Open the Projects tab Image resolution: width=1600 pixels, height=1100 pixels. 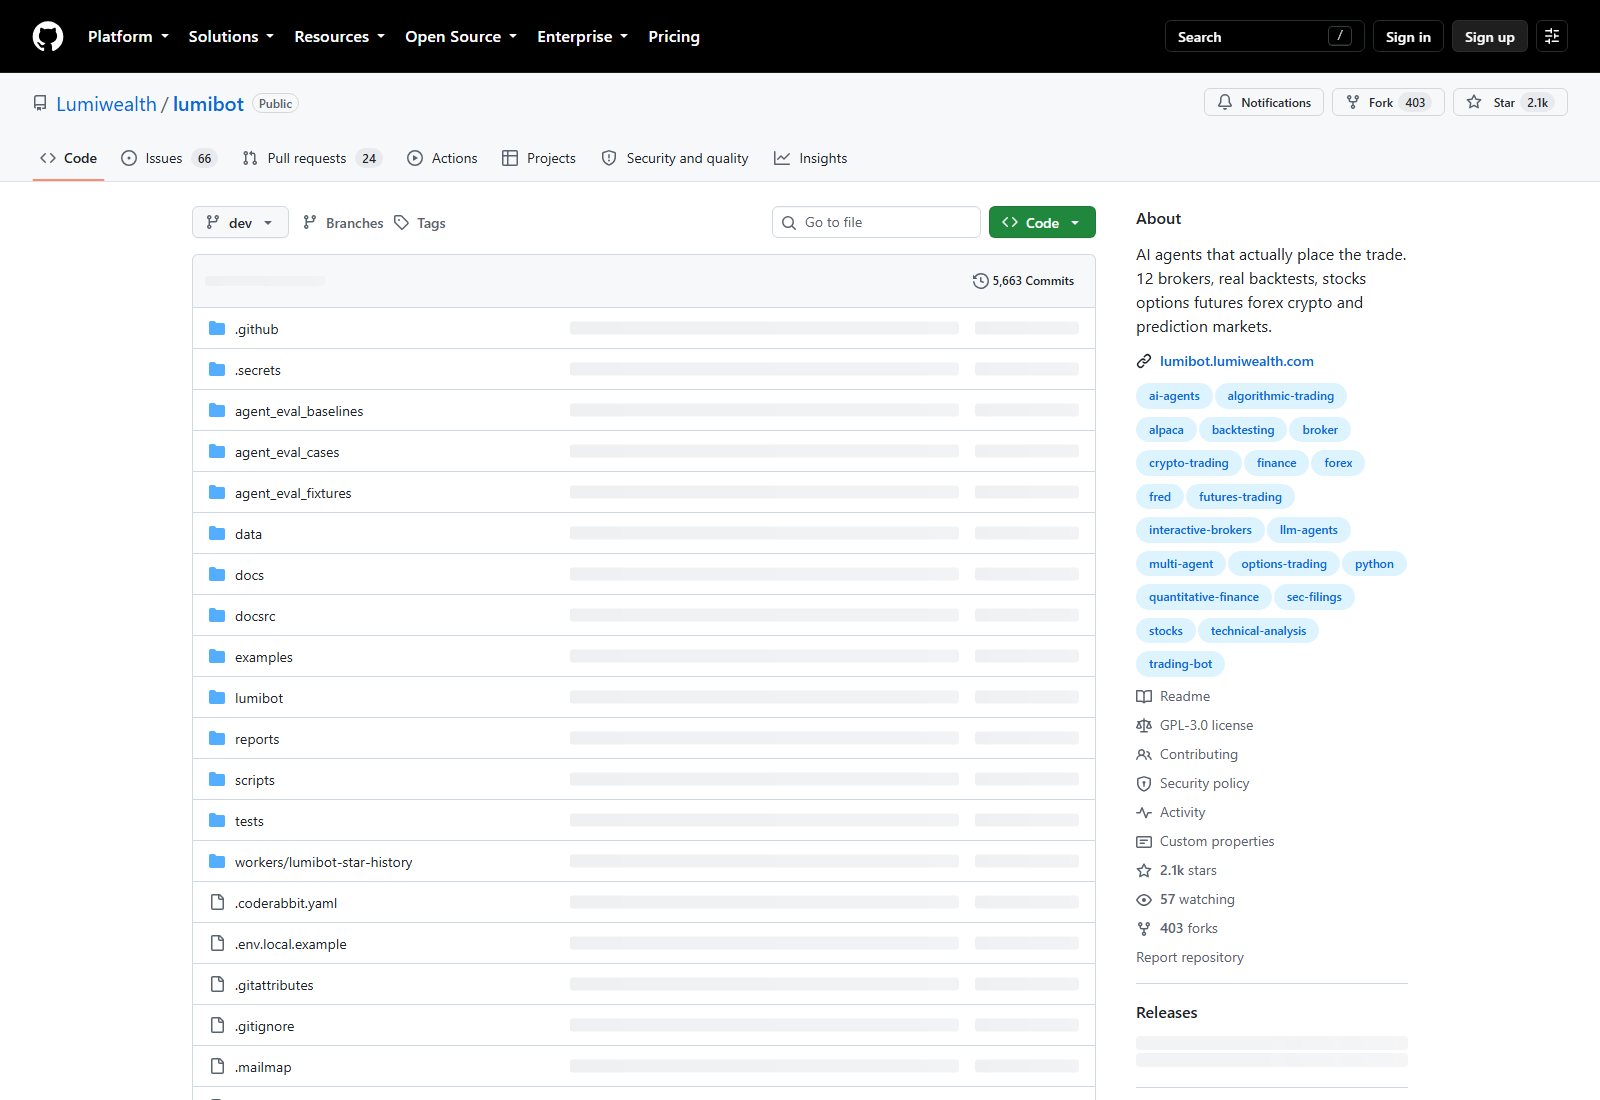539,158
